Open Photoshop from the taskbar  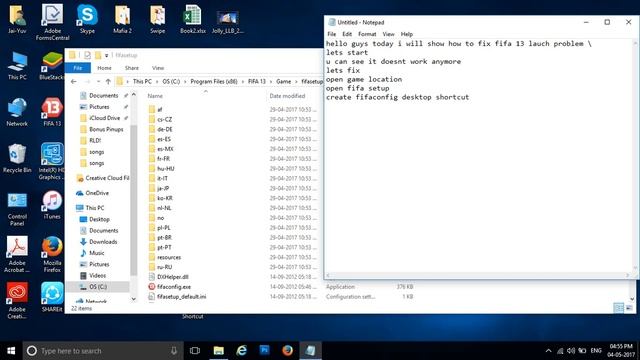click(x=264, y=351)
